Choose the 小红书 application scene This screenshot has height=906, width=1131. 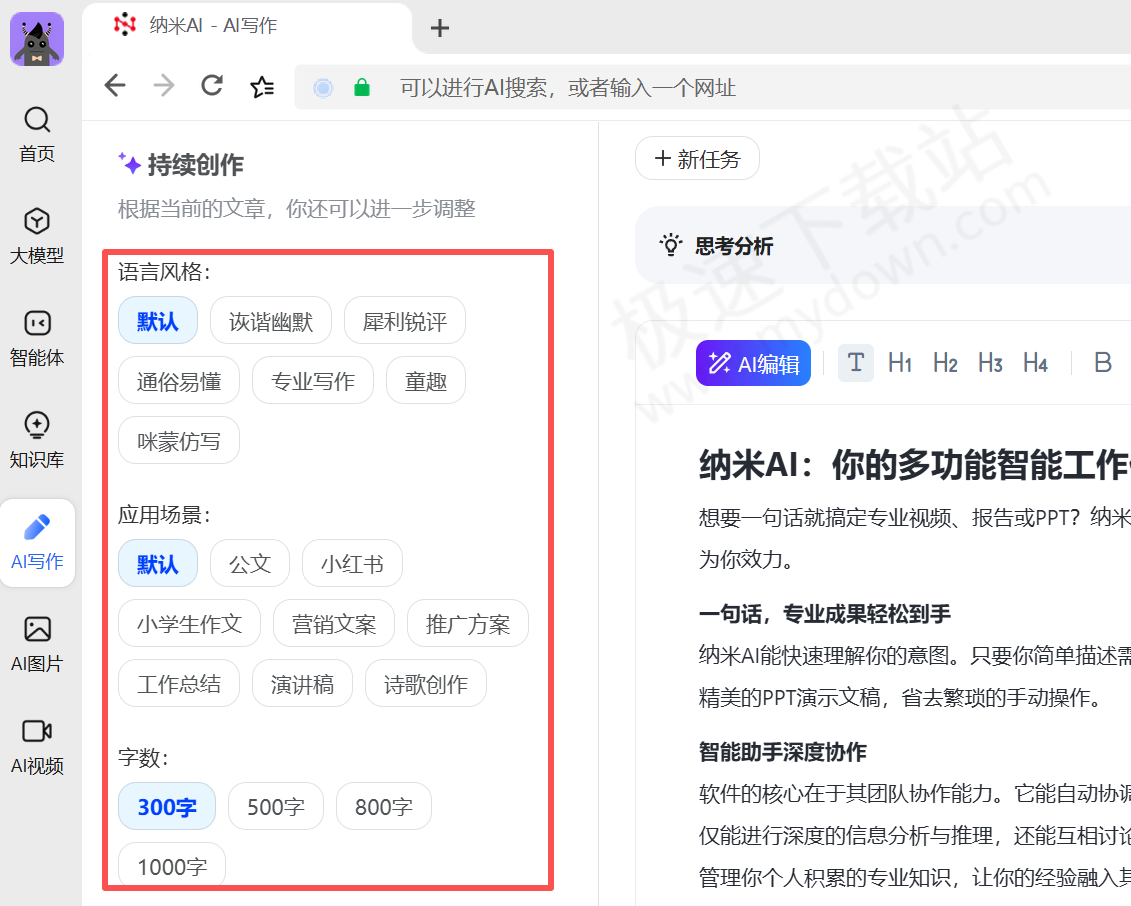tap(352, 563)
